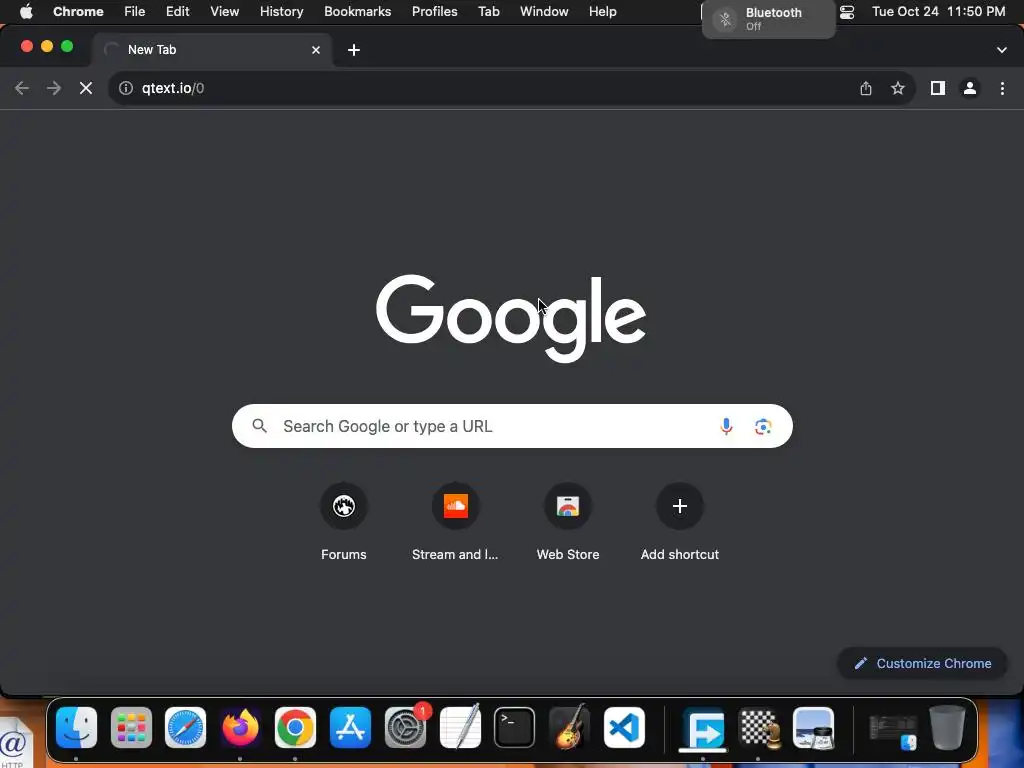The width and height of the screenshot is (1024, 768).
Task: Go back to the previous page
Action: coord(22,88)
